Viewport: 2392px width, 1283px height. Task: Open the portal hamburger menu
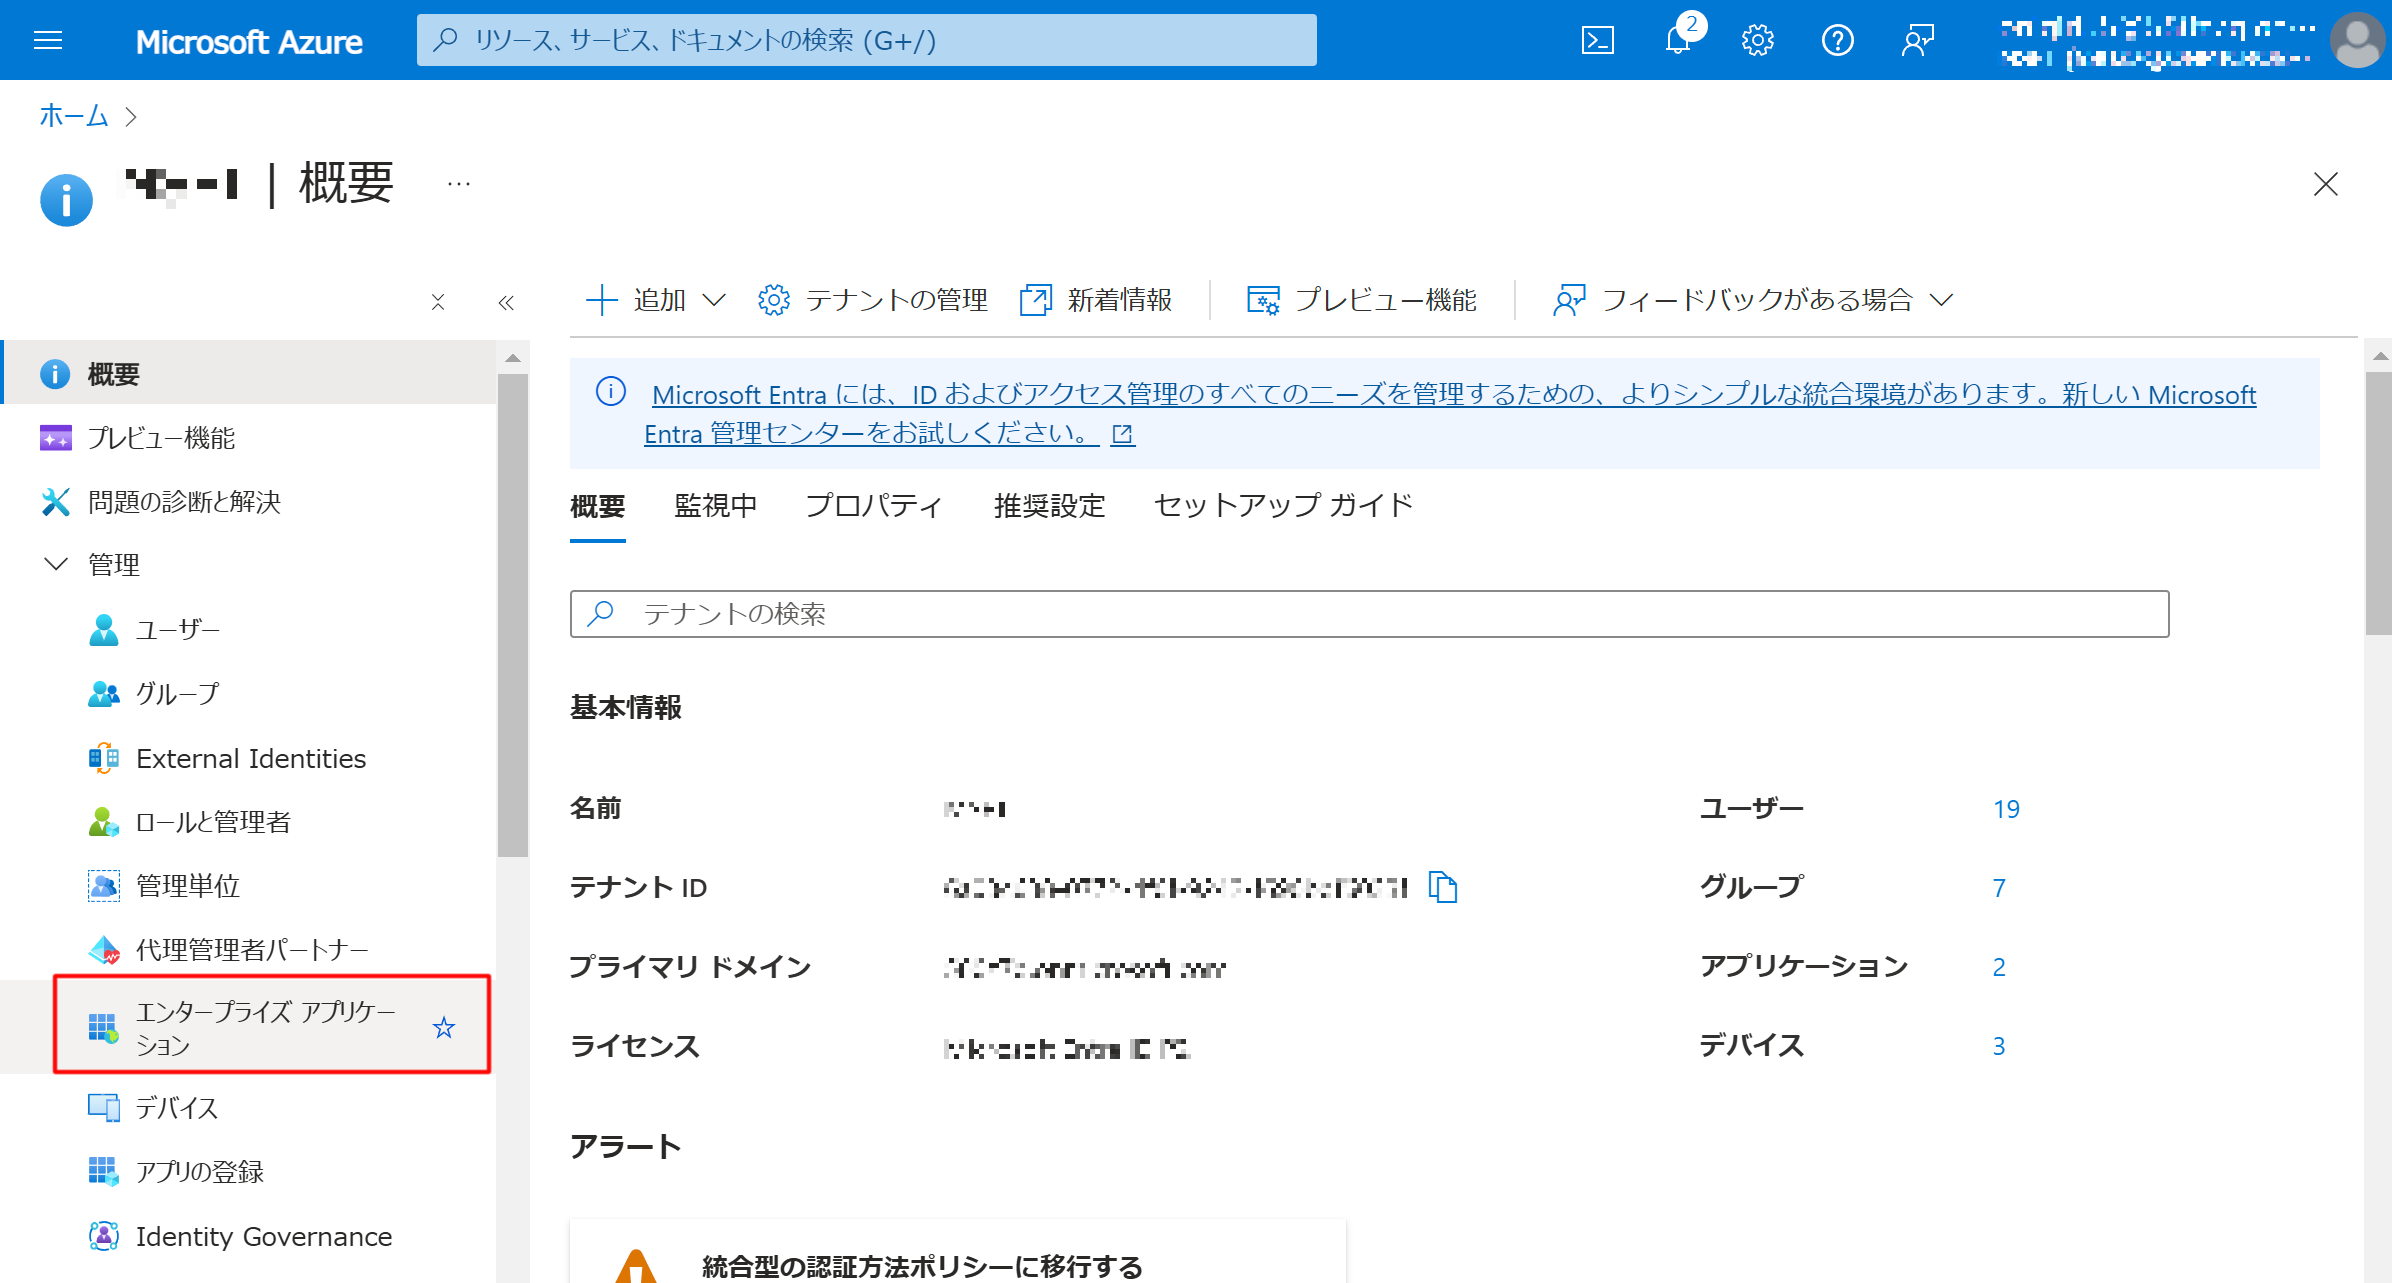tap(48, 40)
